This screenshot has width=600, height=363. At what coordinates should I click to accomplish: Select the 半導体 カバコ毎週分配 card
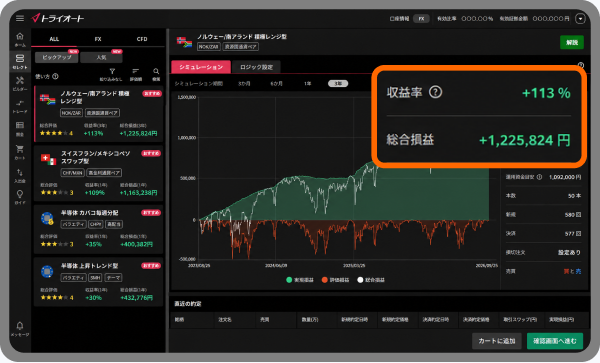click(98, 230)
